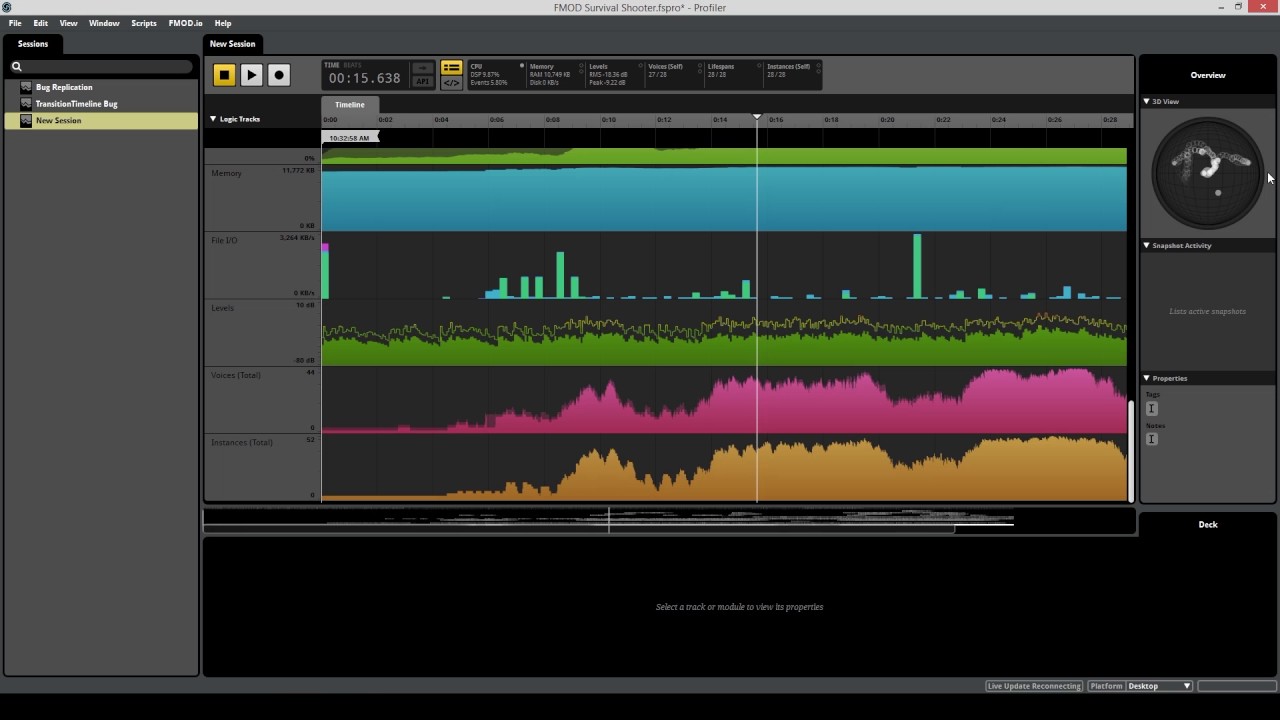Click the tracks vertical scrollbar
The height and width of the screenshot is (720, 1280).
click(1131, 450)
